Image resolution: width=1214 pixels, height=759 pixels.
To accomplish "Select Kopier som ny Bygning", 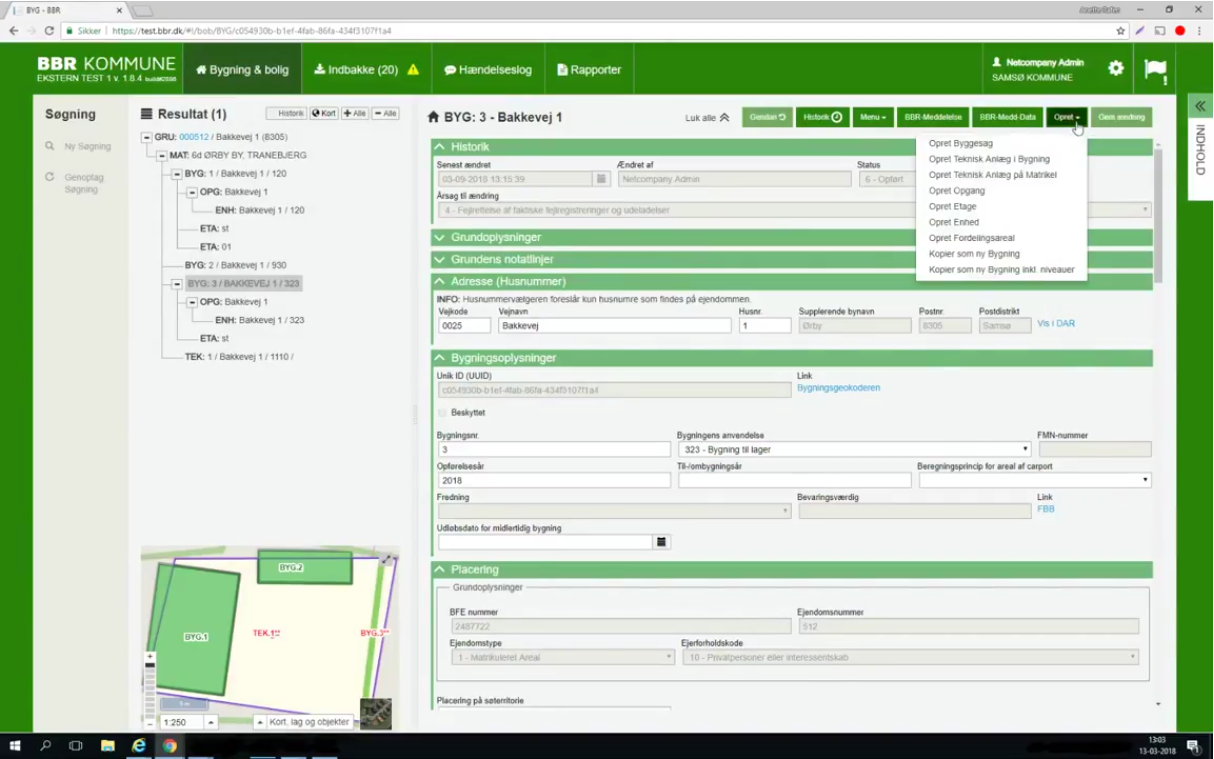I will [974, 254].
